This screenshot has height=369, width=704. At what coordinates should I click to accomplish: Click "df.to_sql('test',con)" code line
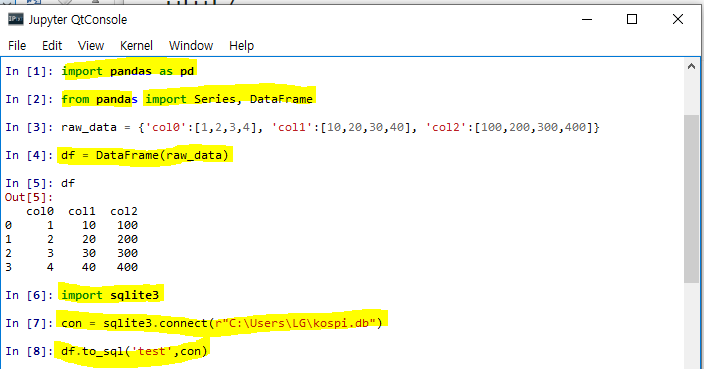point(134,351)
